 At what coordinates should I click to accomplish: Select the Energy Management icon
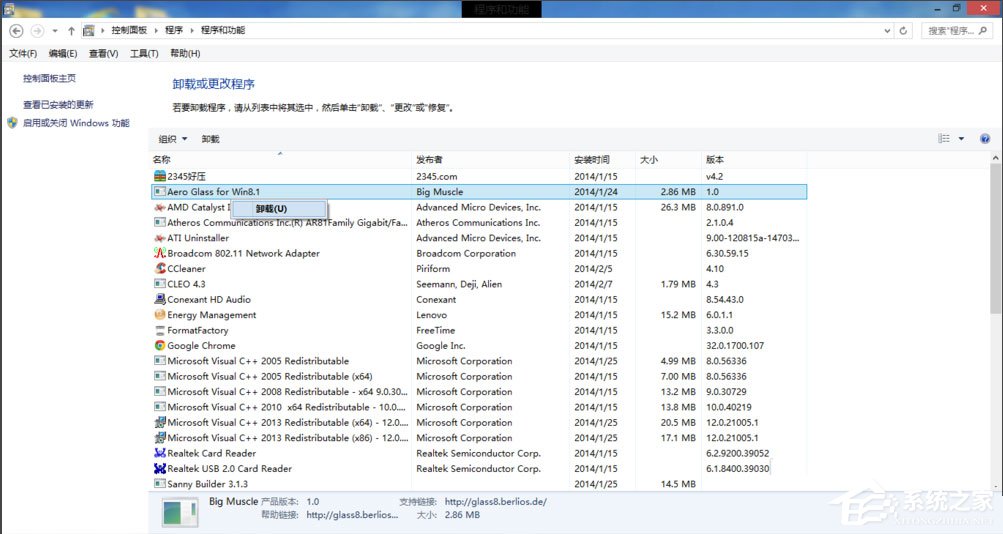pos(159,315)
